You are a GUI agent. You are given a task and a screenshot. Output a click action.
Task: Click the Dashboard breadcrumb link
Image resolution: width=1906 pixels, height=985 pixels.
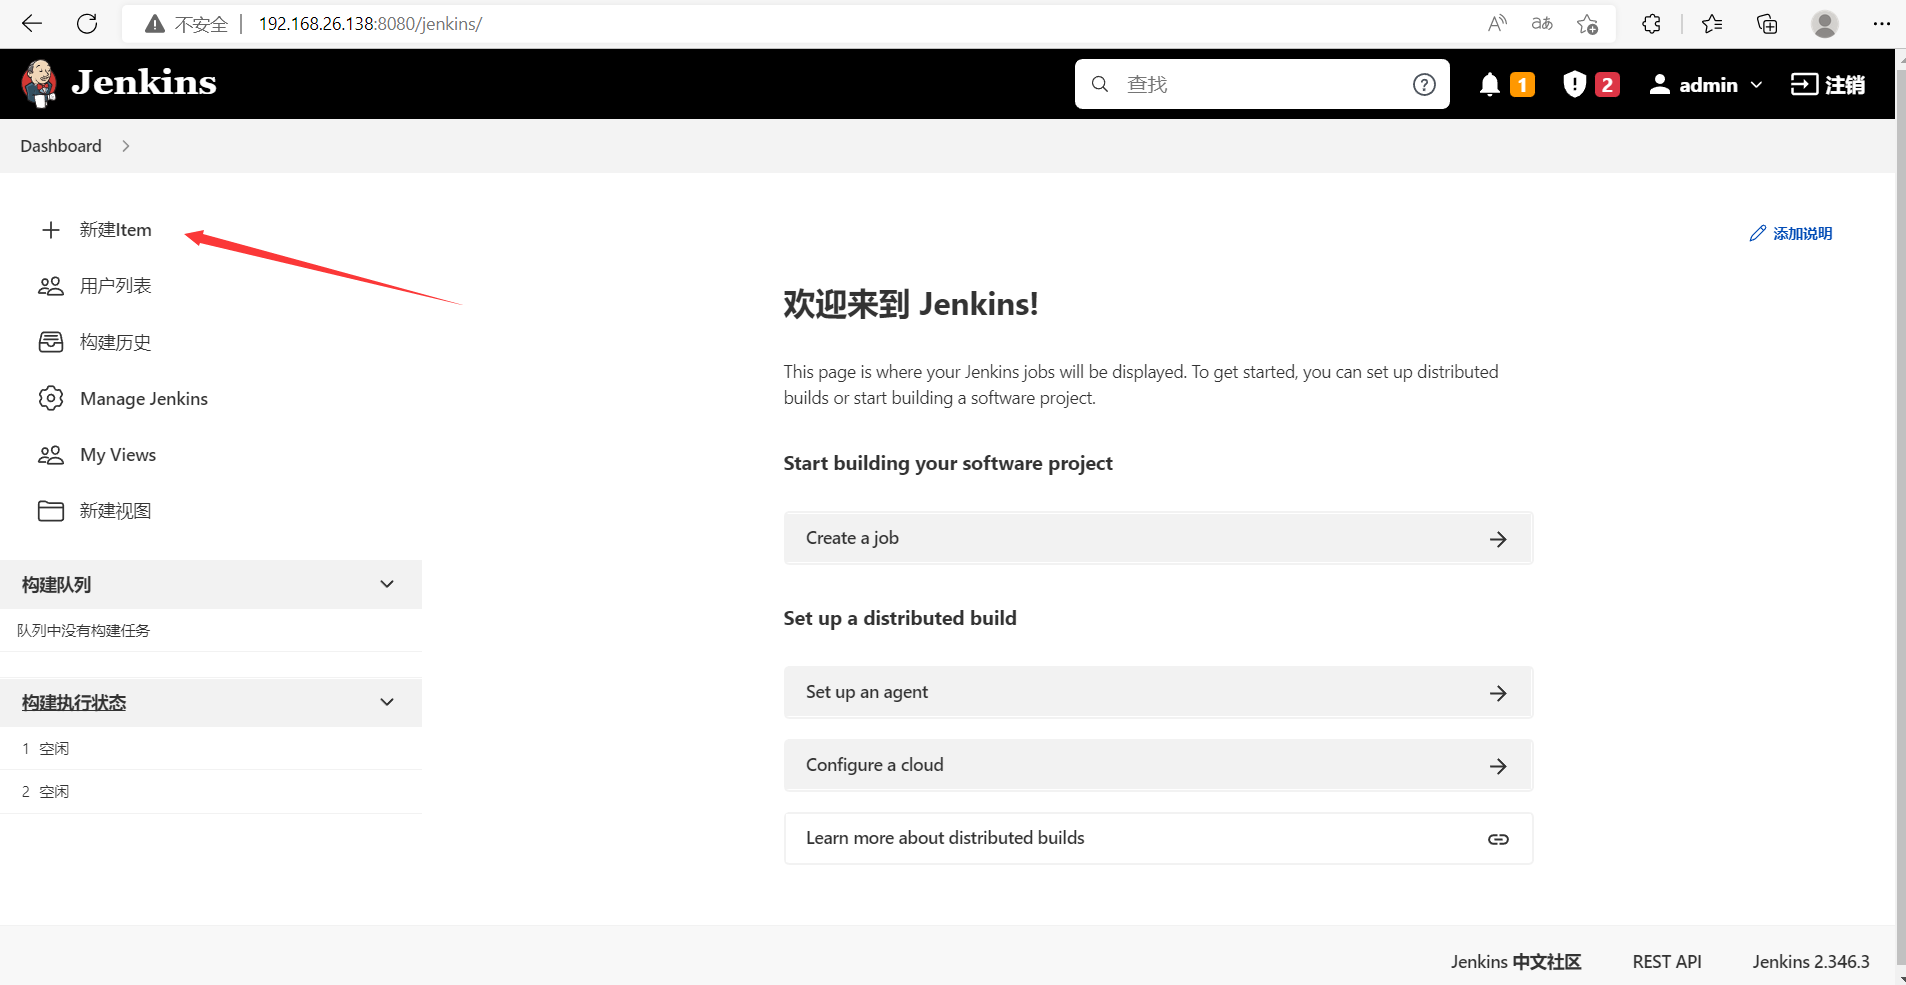click(x=61, y=146)
